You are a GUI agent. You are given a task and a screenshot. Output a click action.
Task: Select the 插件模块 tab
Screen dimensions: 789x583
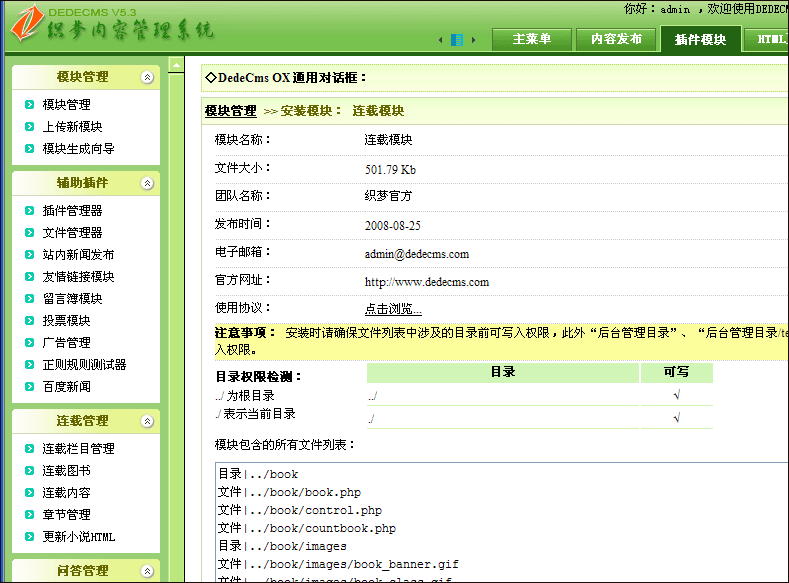tap(700, 40)
